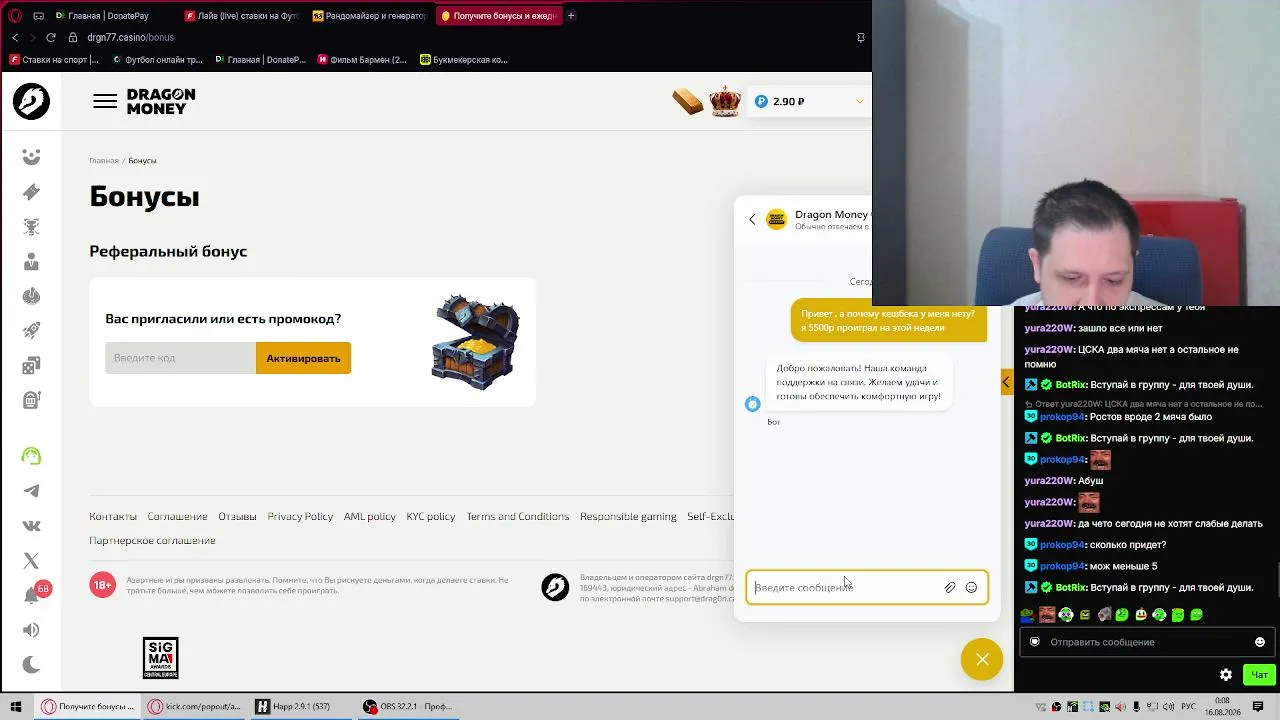Screen dimensions: 1280x720
Task: Click the green Чат button
Action: (1259, 675)
